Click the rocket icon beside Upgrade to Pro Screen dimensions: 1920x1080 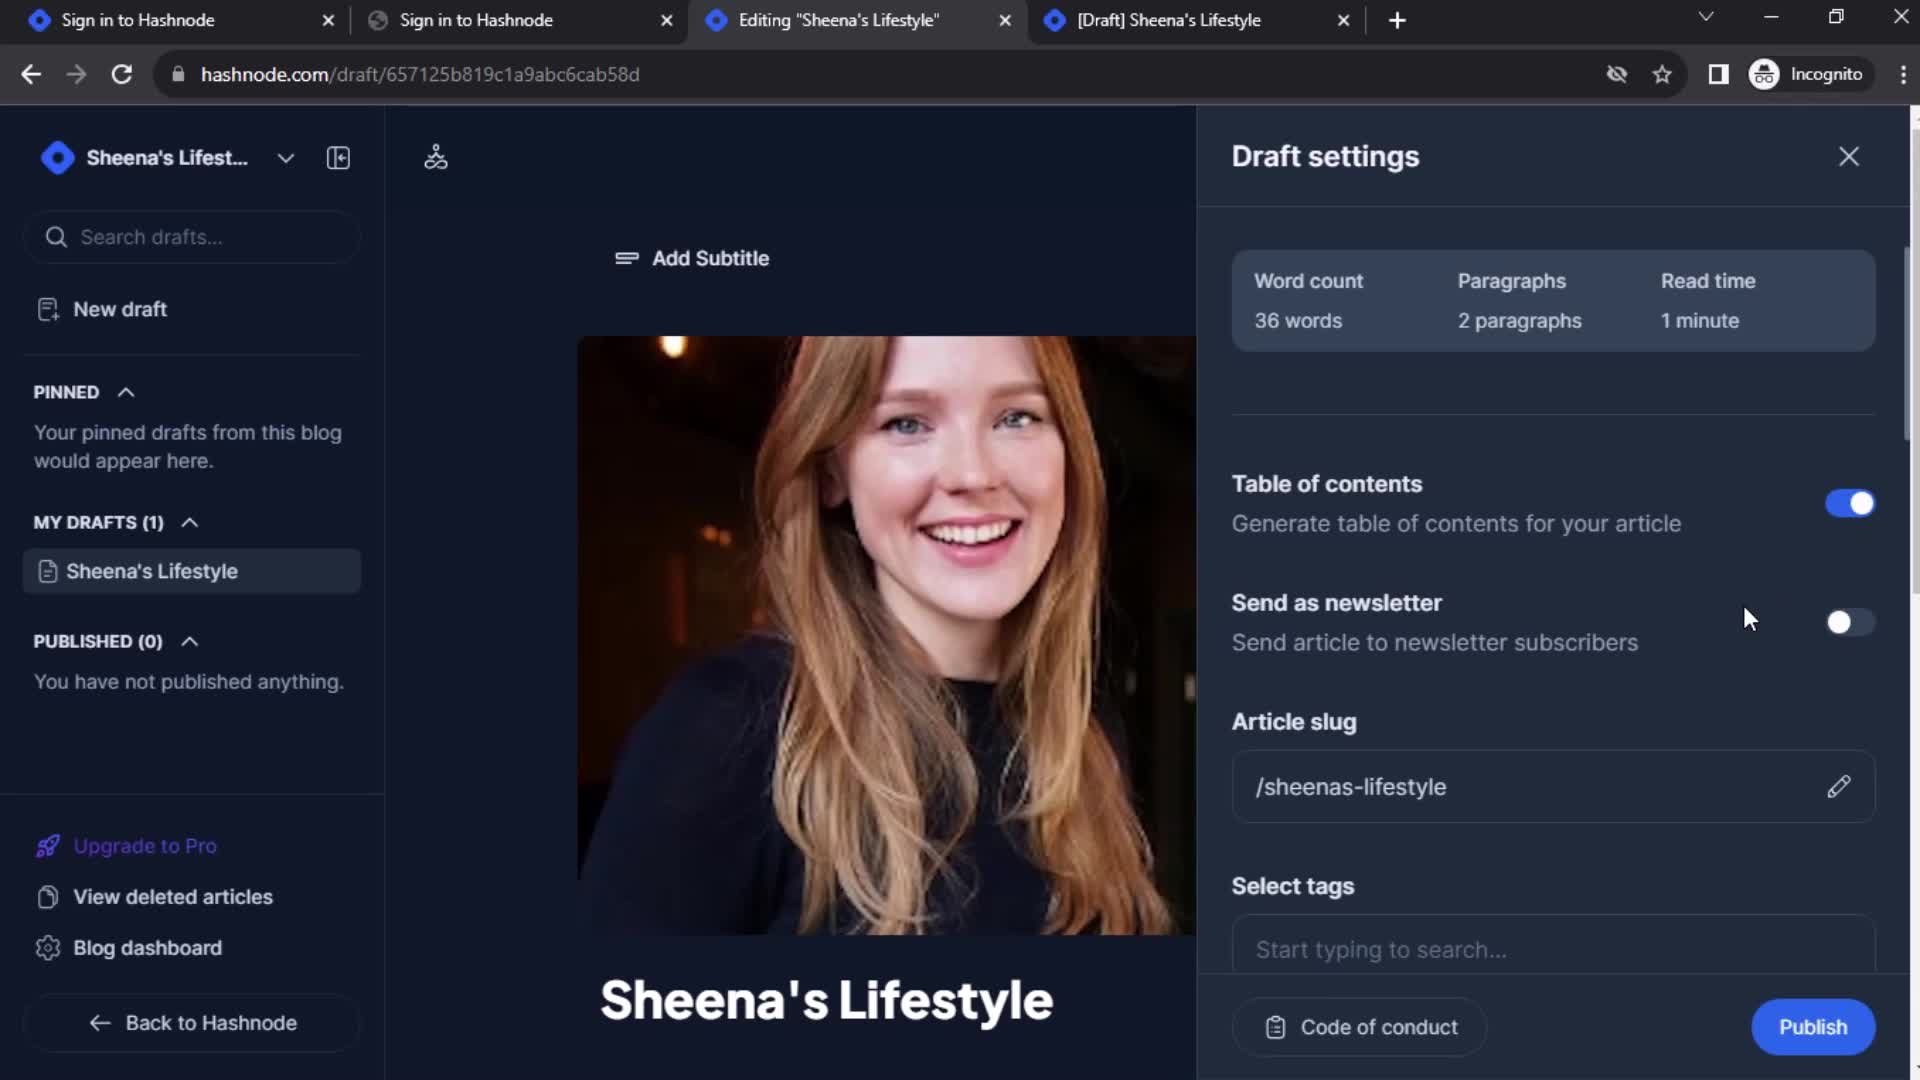click(x=47, y=846)
